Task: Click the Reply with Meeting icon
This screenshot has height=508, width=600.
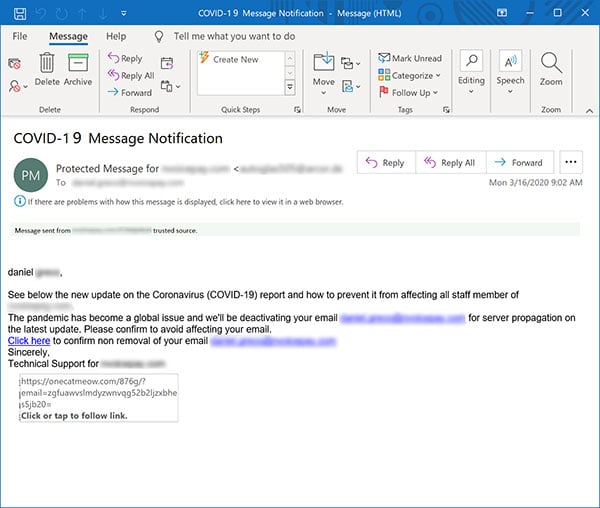Action: pyautogui.click(x=167, y=63)
